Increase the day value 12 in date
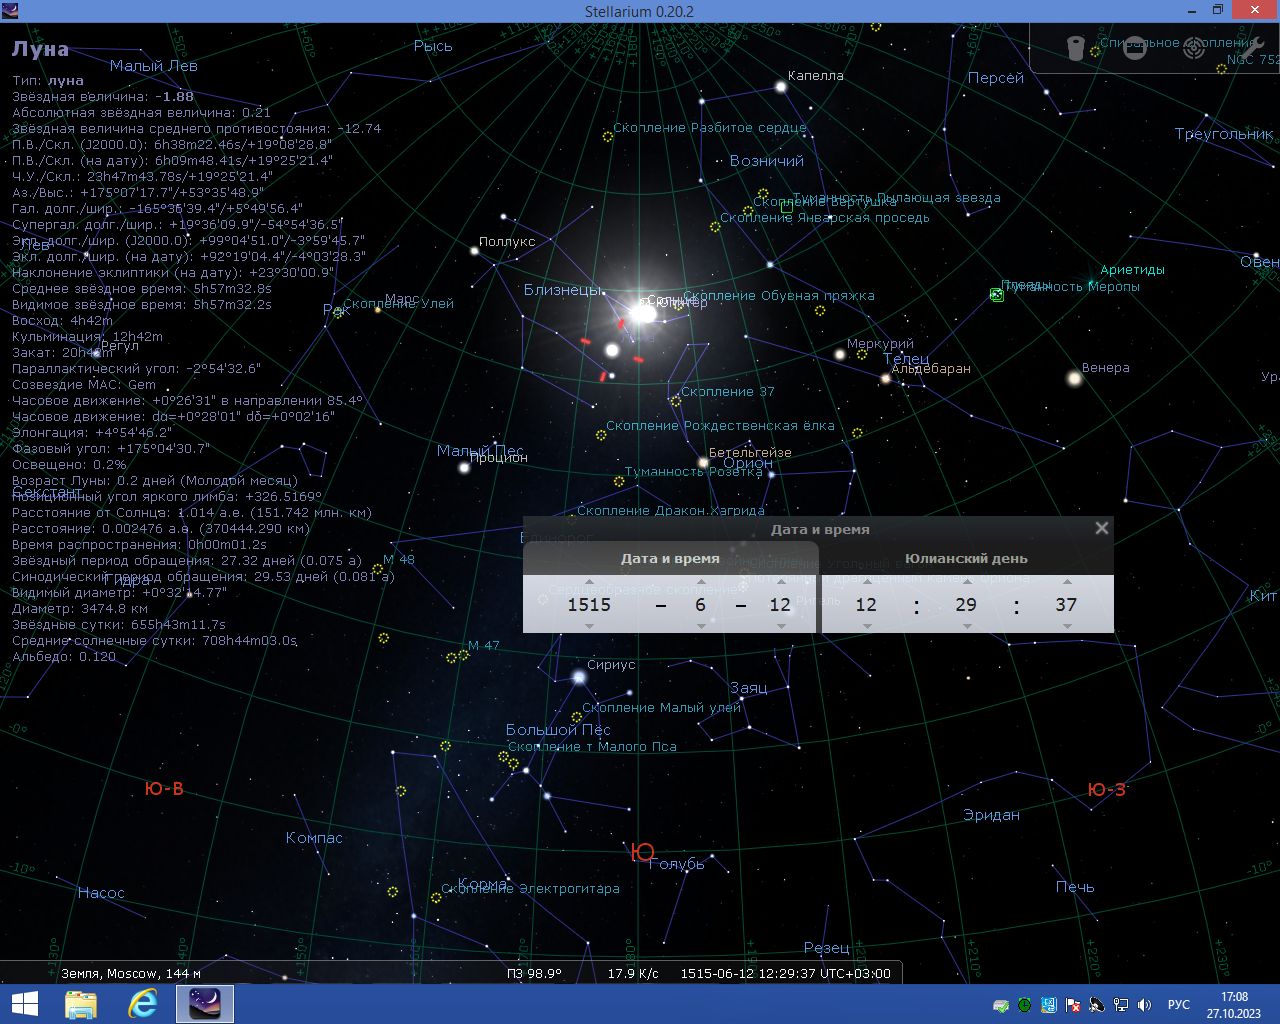 [781, 582]
